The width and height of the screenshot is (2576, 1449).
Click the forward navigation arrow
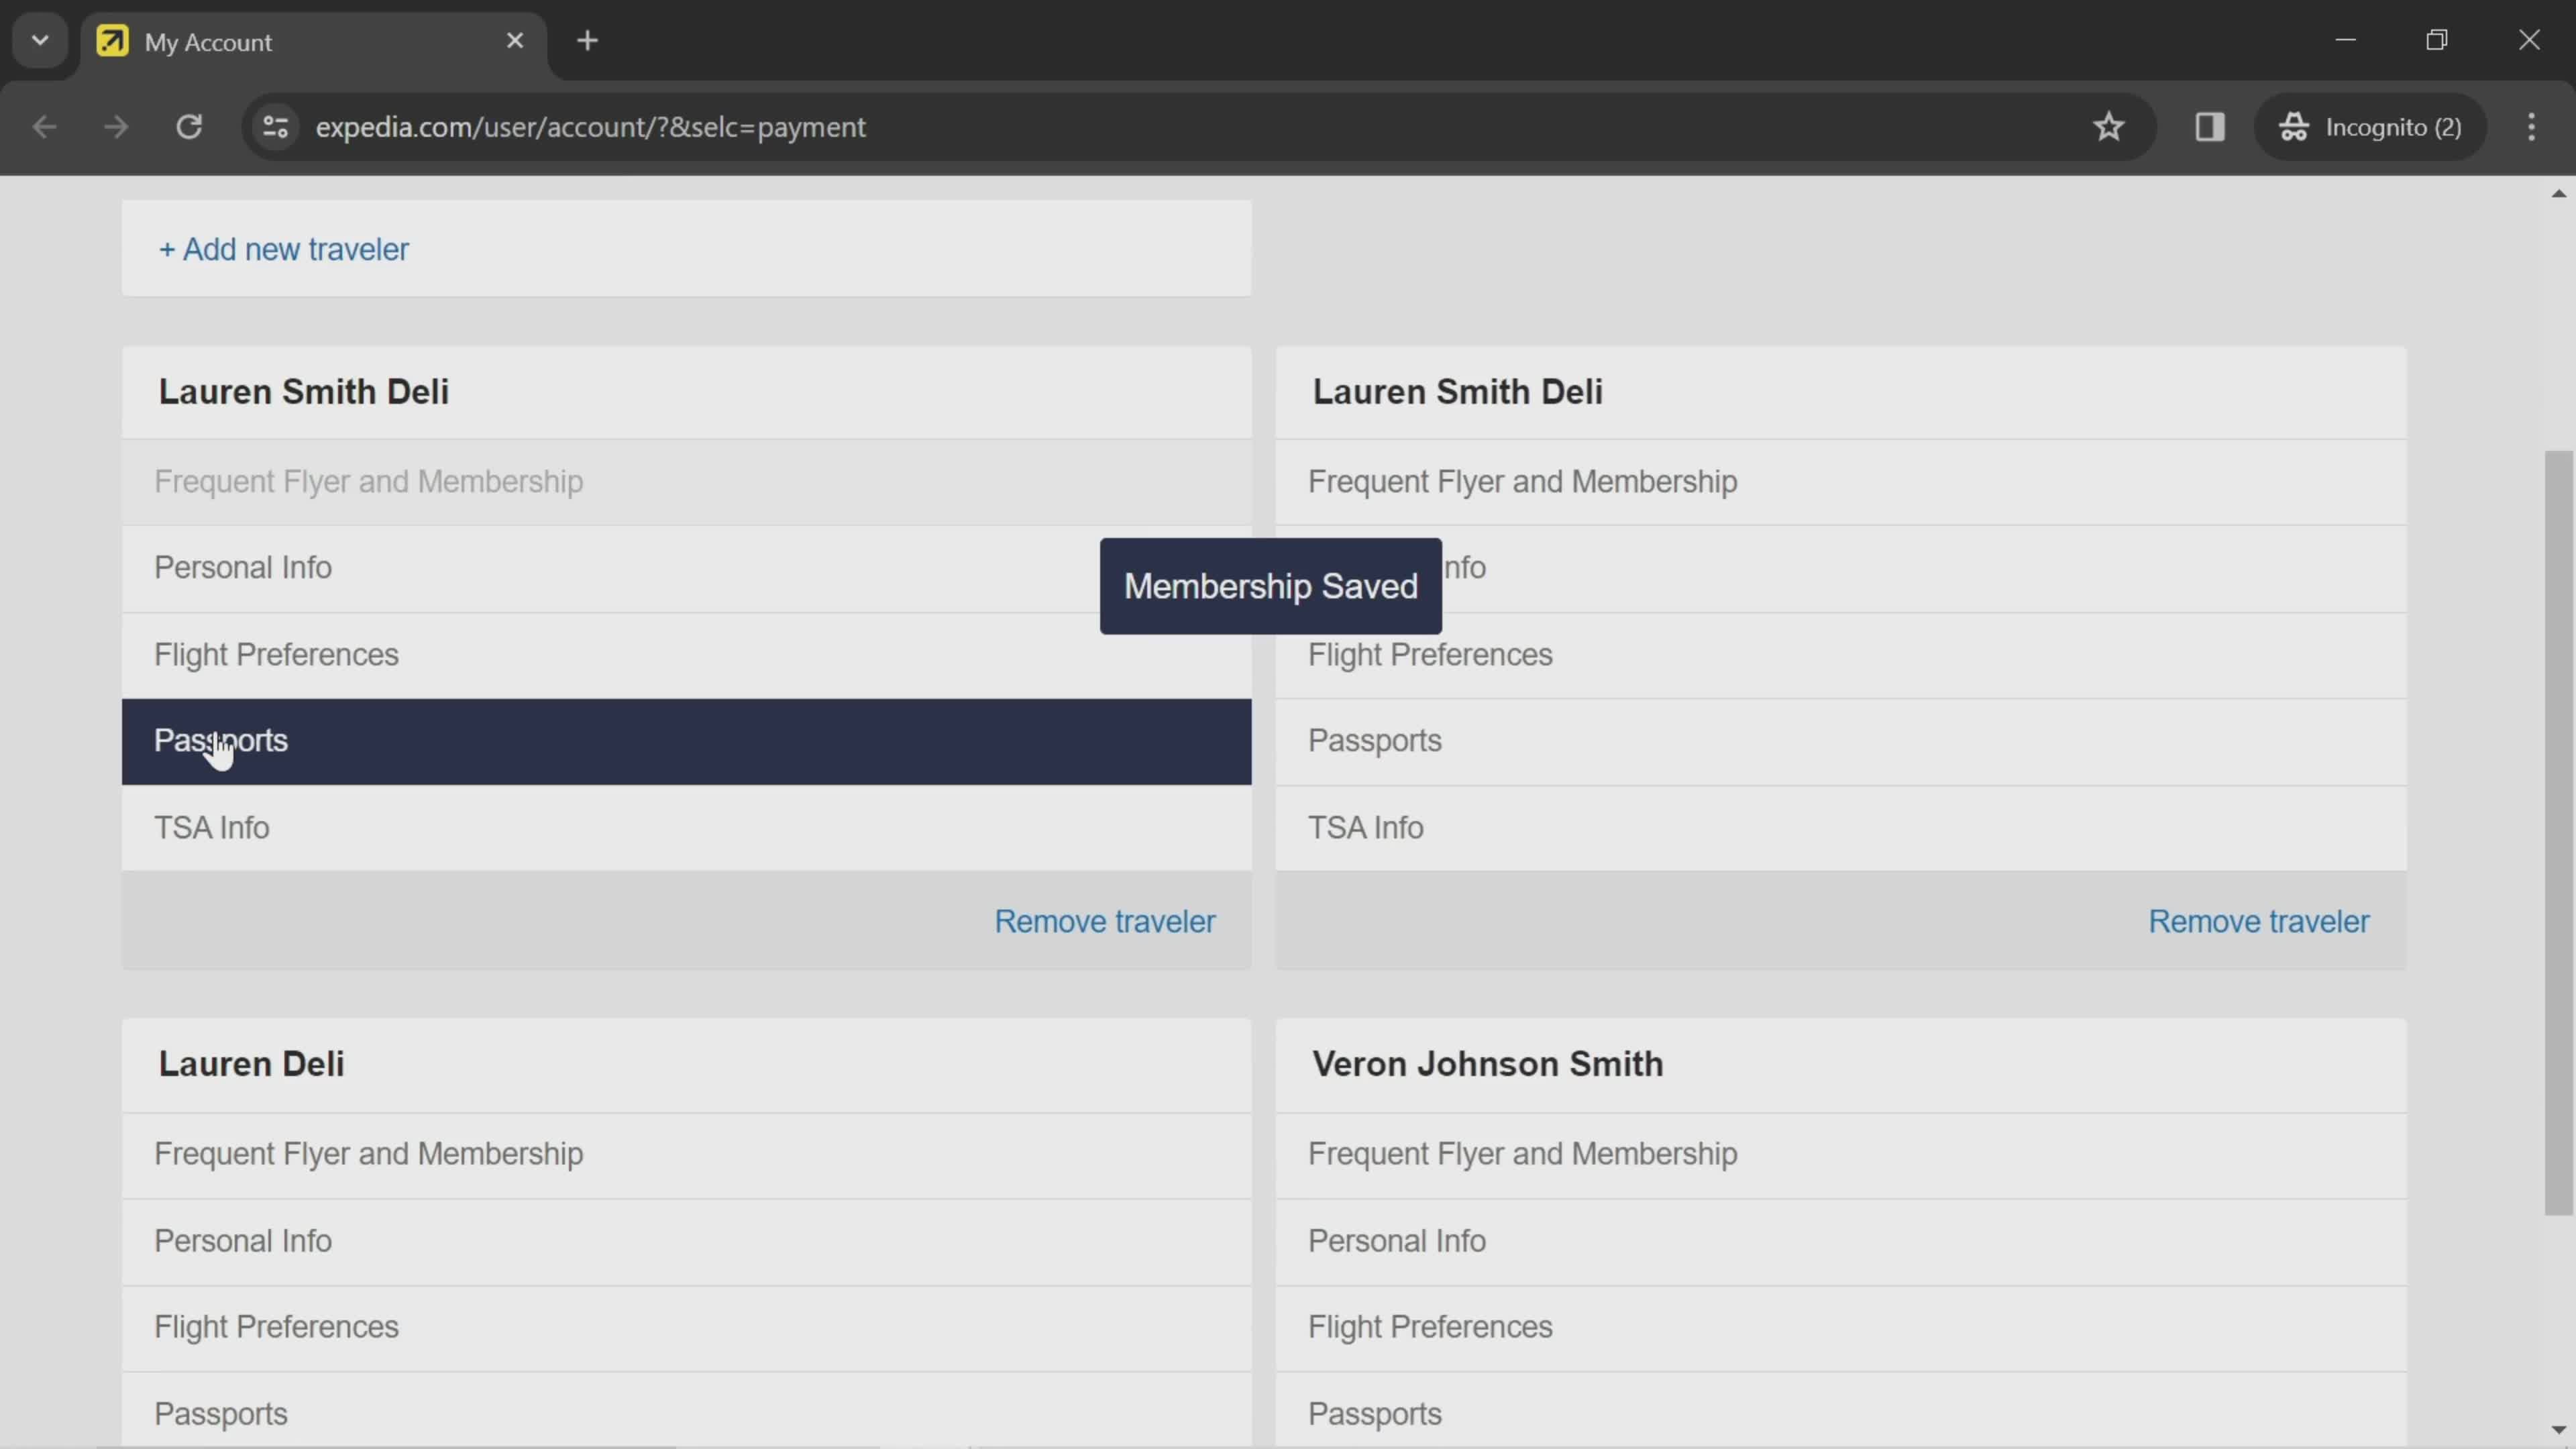[x=115, y=125]
